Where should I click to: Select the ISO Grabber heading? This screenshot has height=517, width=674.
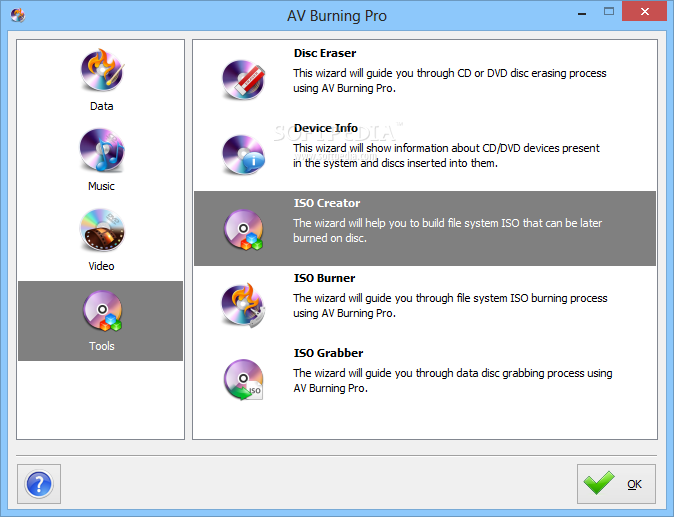[x=328, y=353]
